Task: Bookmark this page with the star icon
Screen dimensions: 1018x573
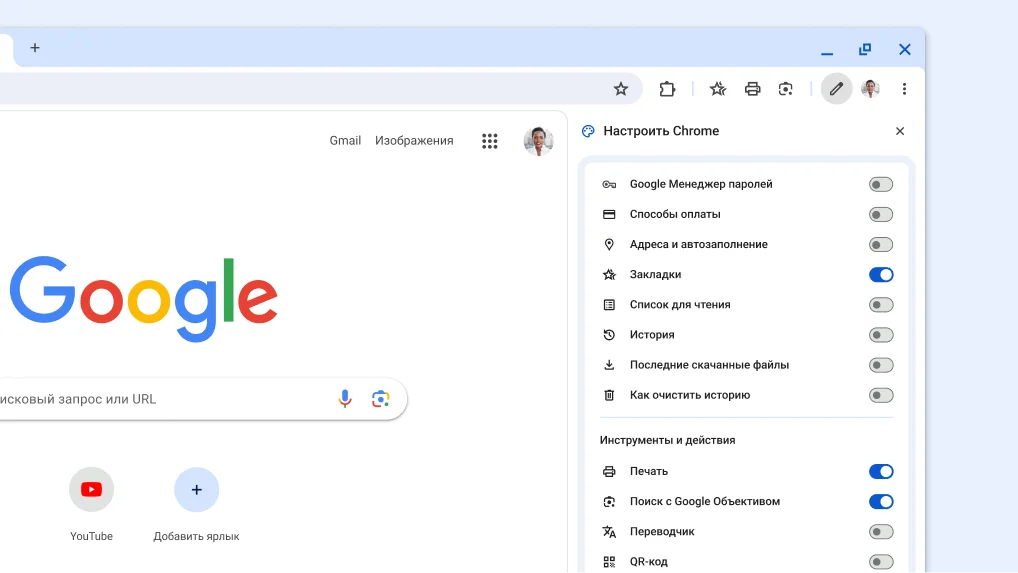Action: [621, 89]
